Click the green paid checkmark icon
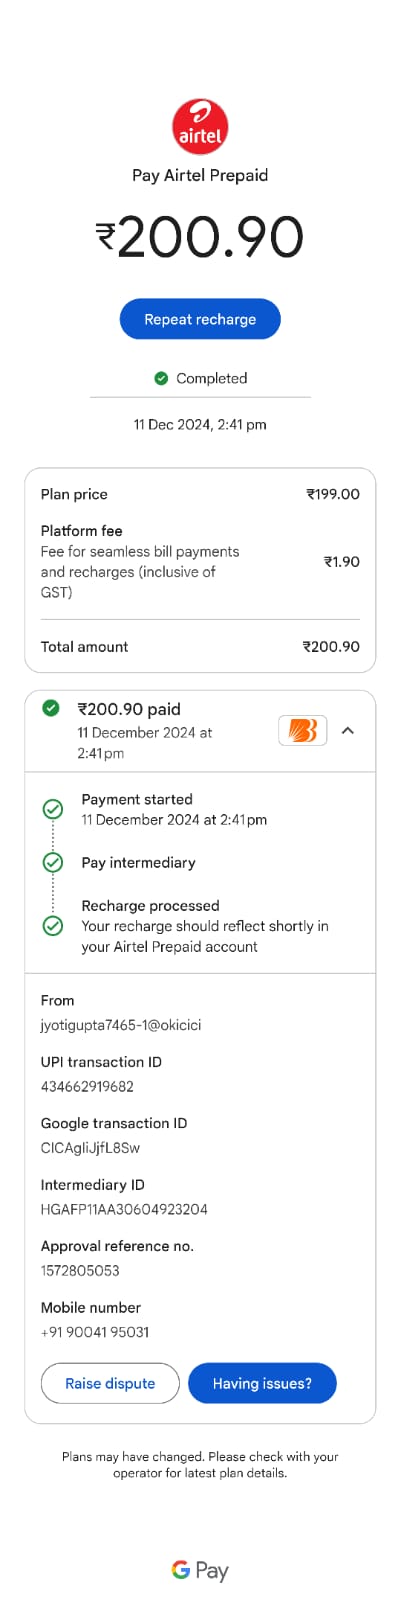Image resolution: width=401 pixels, height=1600 pixels. point(51,708)
